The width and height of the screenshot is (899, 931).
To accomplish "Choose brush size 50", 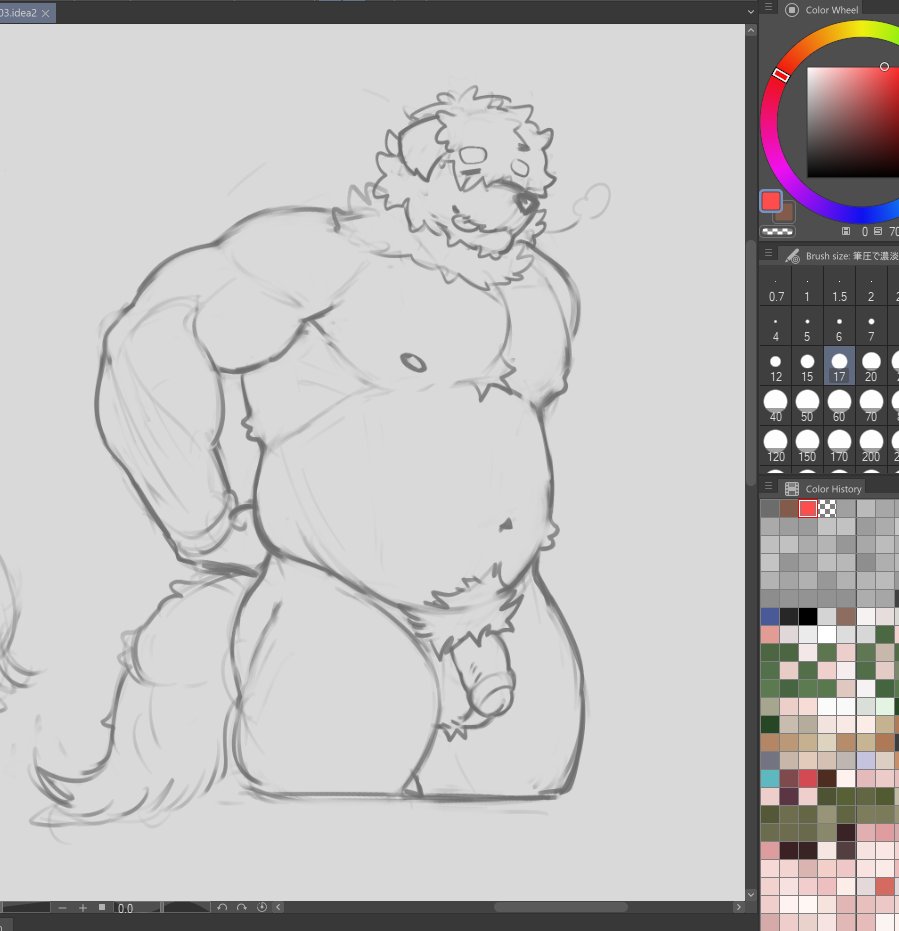I will click(807, 407).
